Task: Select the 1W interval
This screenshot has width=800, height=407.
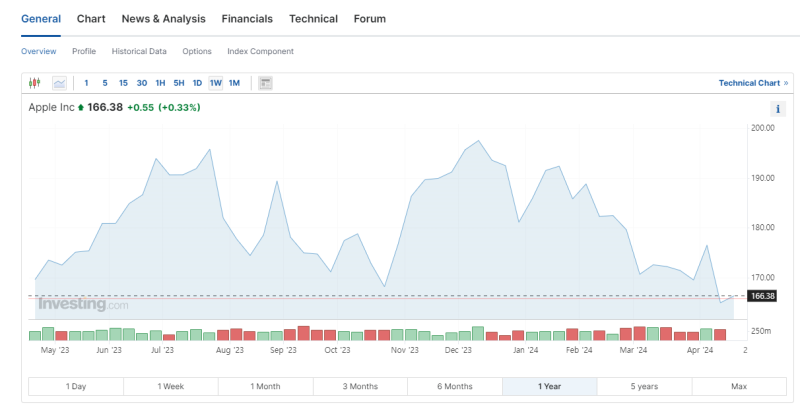Action: tap(216, 83)
